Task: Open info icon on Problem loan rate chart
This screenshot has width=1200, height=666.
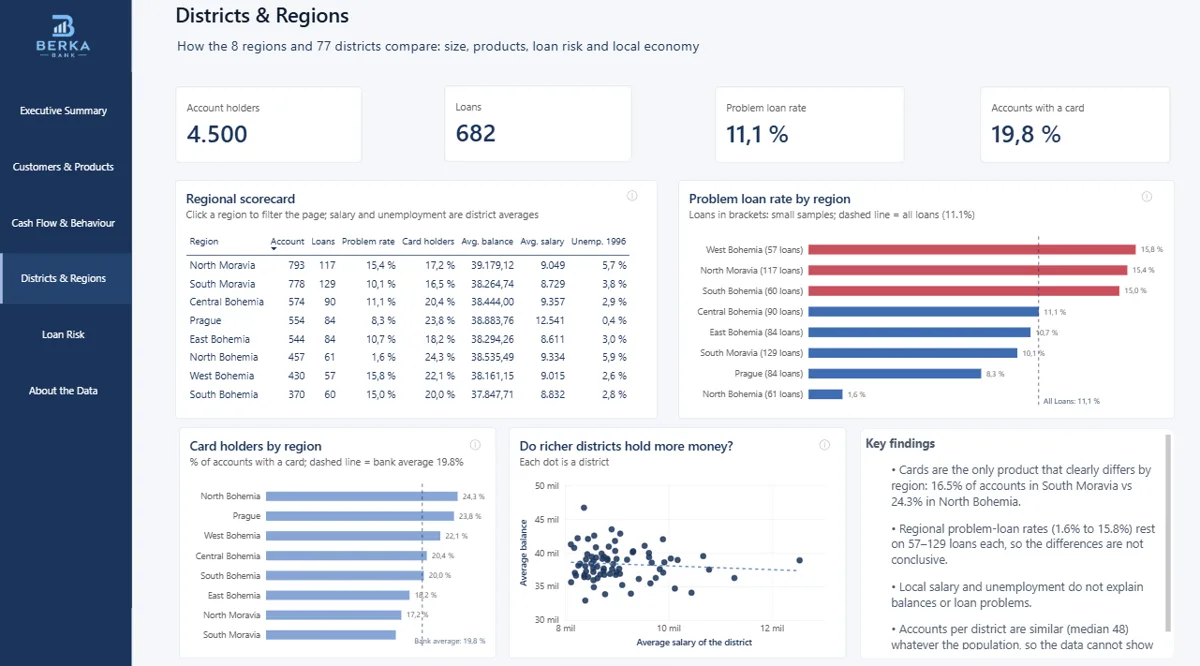Action: click(x=1146, y=196)
